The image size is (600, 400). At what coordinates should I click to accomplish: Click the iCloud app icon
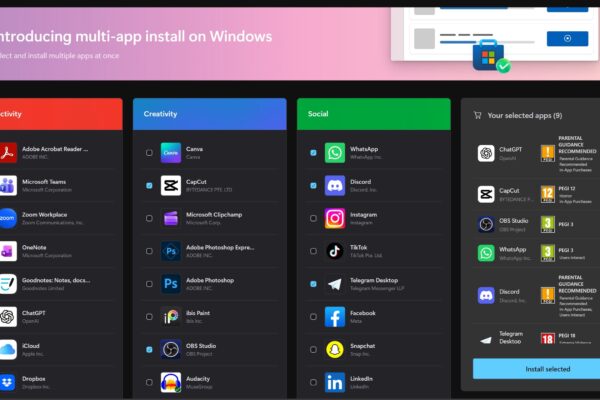click(8, 349)
